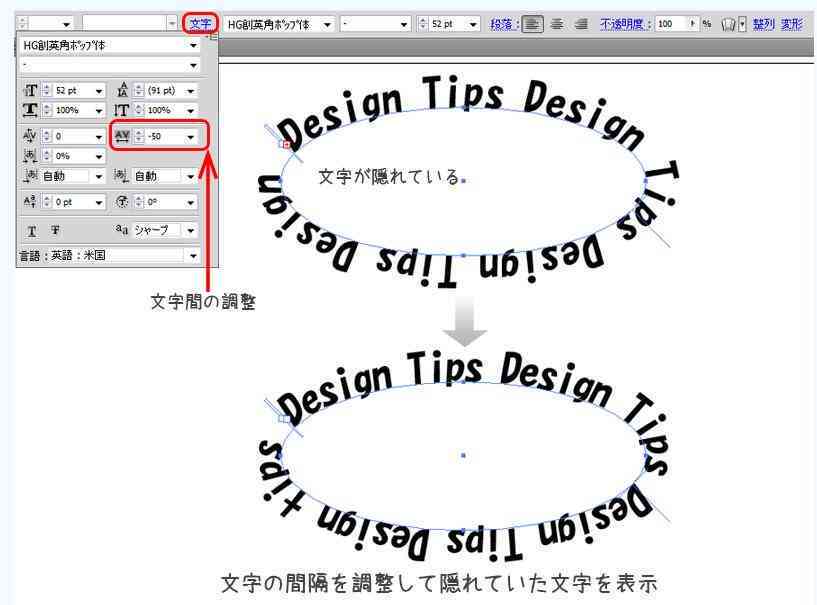Click the vertical scale icon in the panel
The image size is (817, 605).
pos(121,110)
